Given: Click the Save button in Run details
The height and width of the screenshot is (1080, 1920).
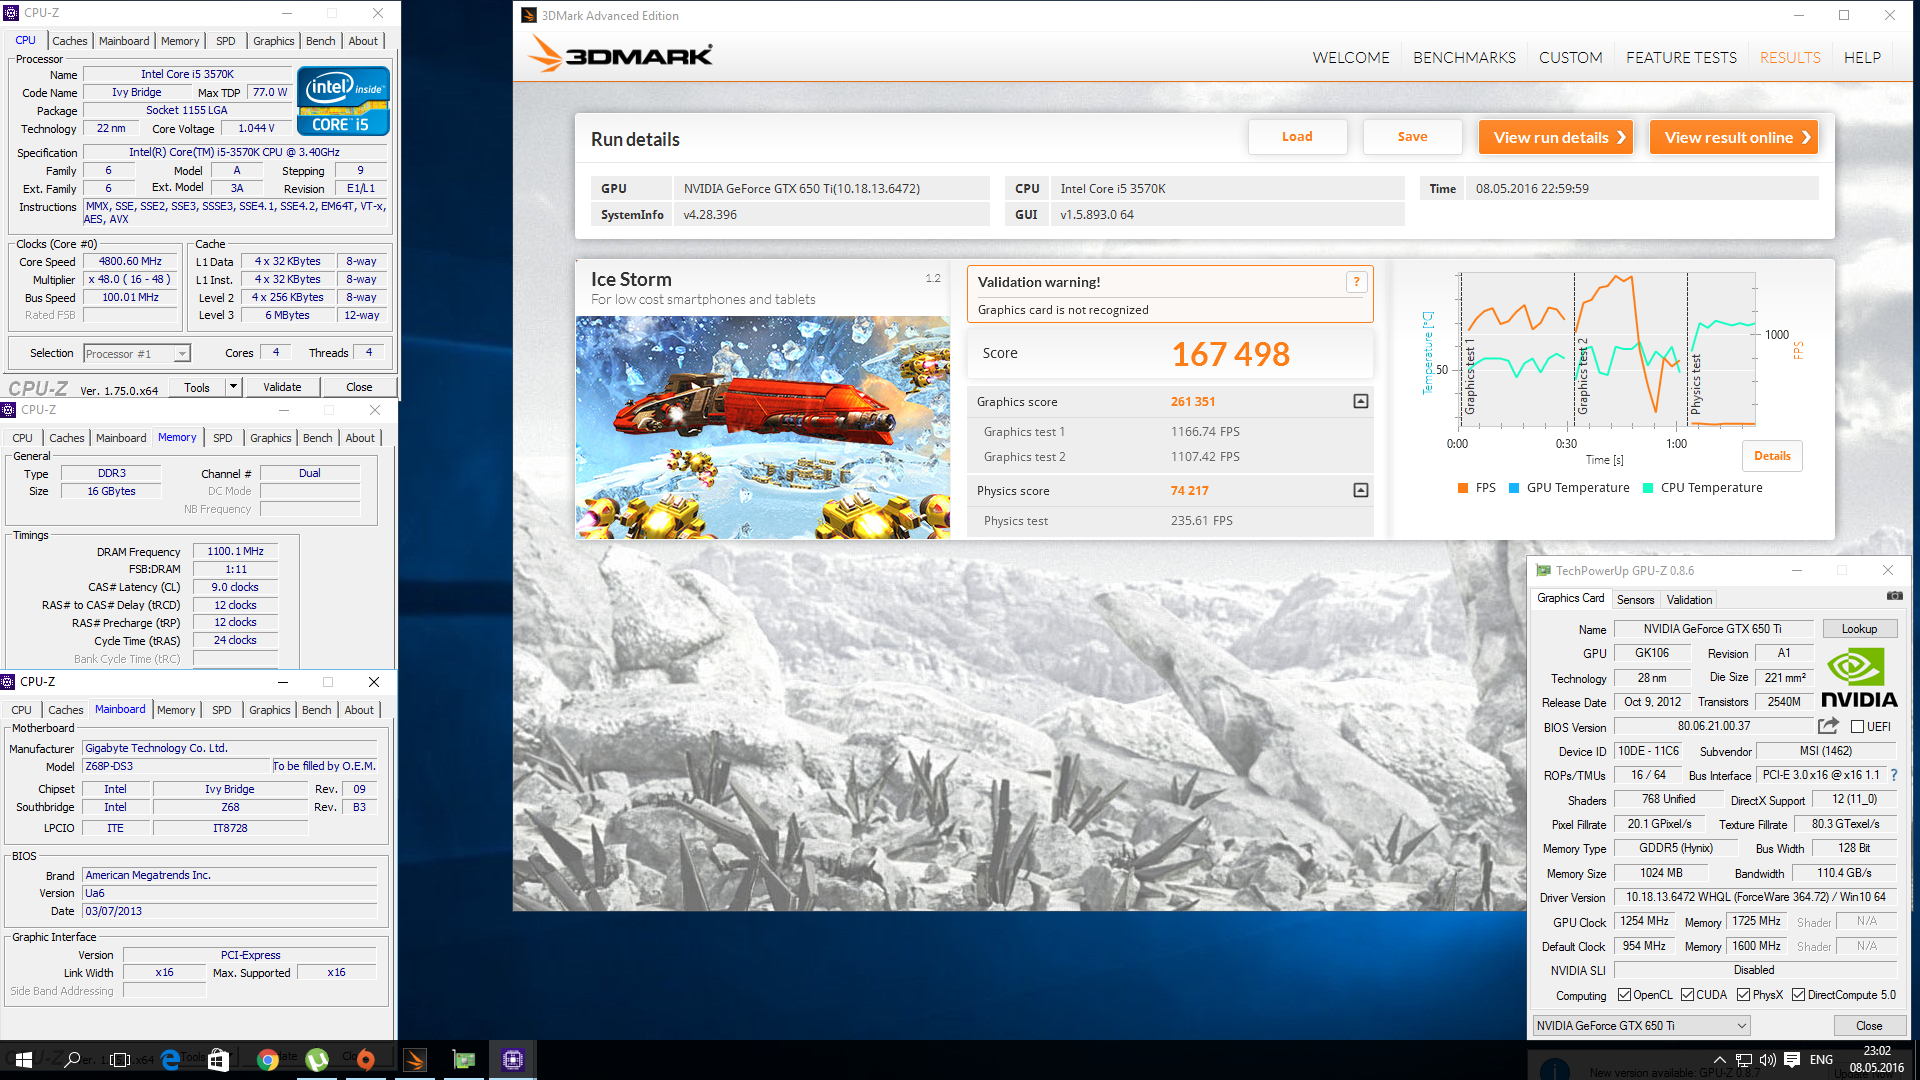Looking at the screenshot, I should [x=1412, y=137].
